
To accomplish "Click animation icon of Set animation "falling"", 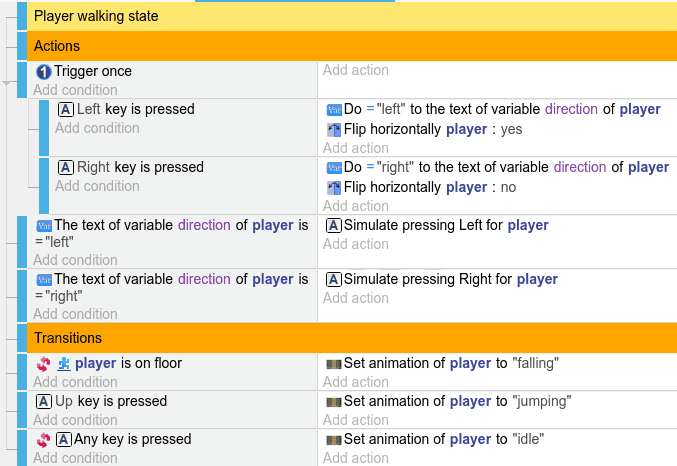I will coord(334,364).
